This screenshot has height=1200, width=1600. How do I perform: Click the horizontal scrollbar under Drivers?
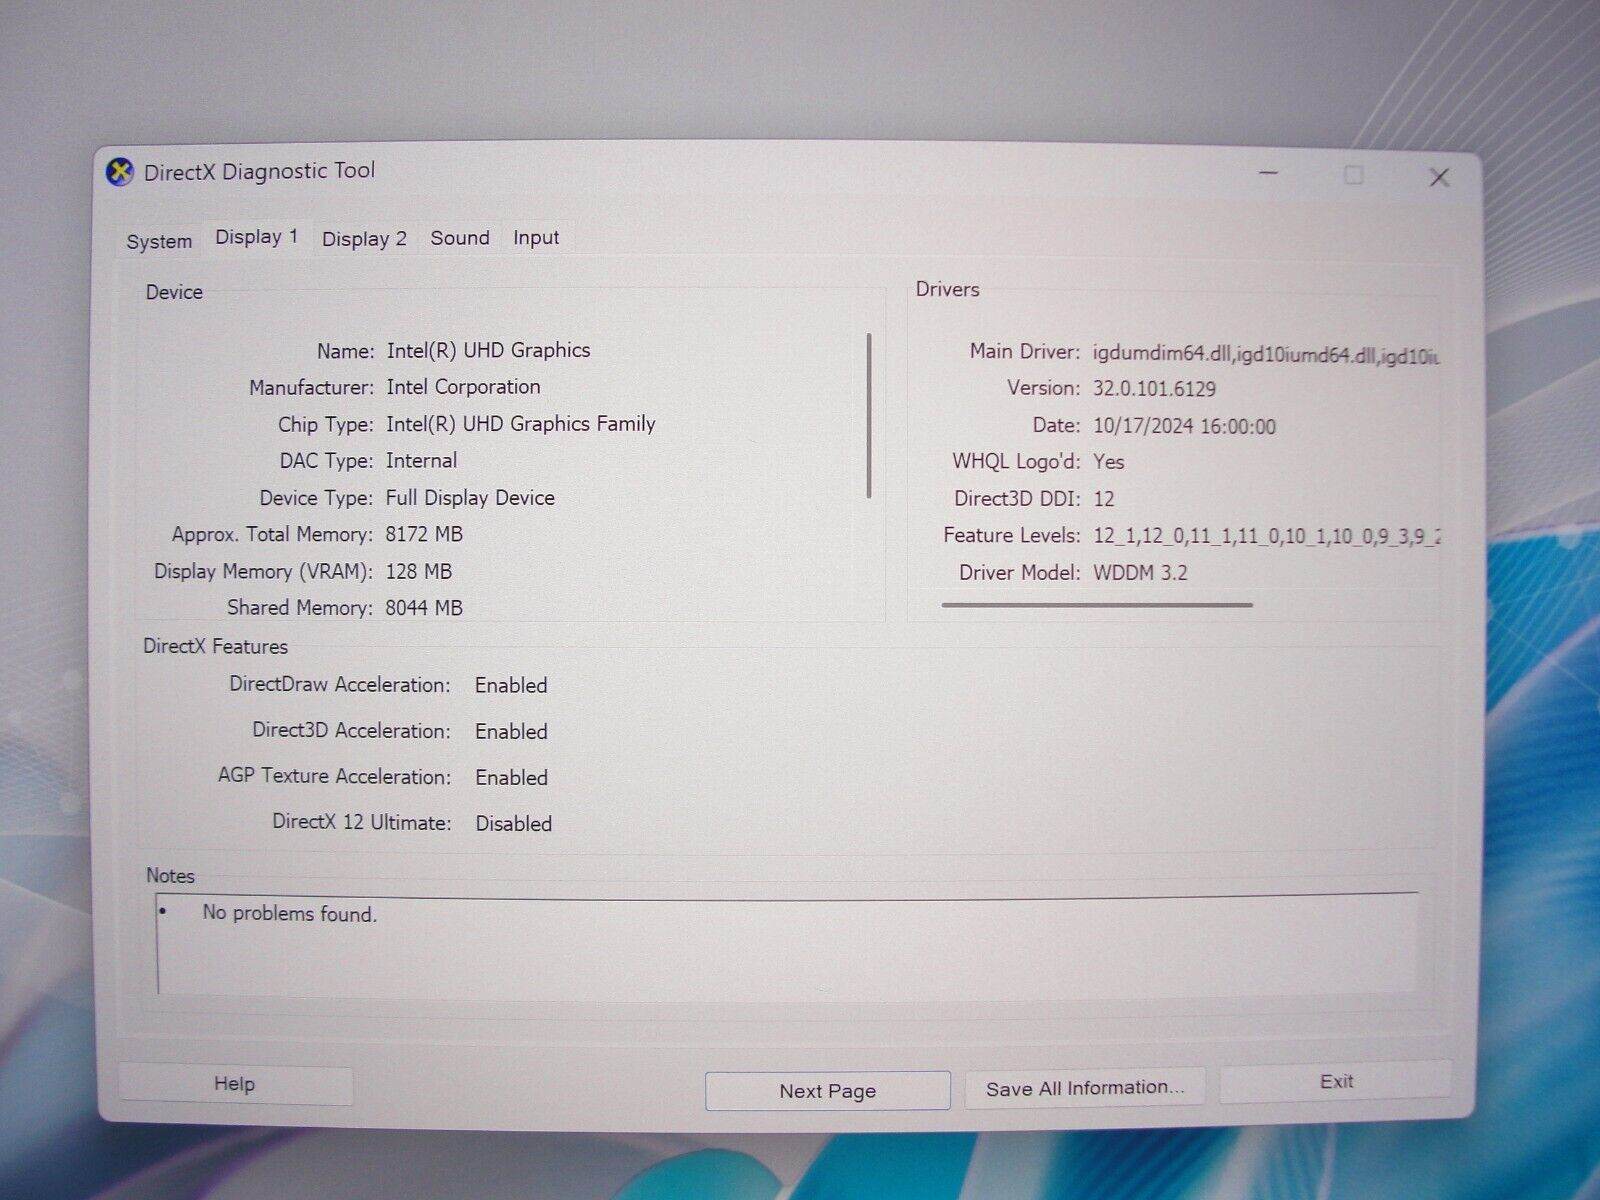[x=1098, y=604]
